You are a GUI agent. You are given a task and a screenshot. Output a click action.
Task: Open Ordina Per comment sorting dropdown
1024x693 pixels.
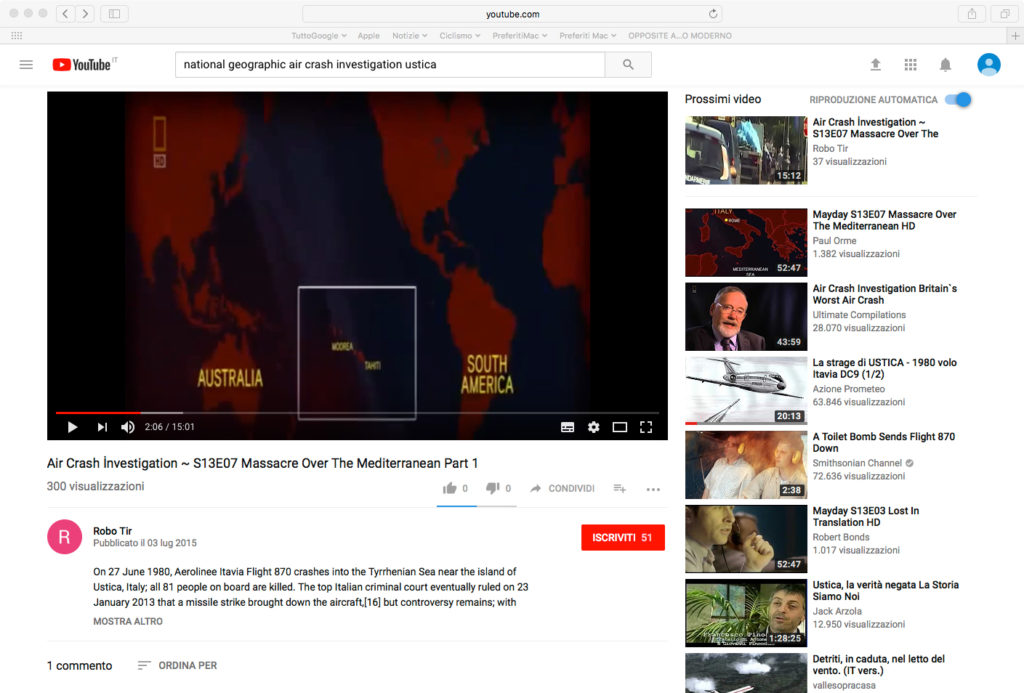click(177, 665)
